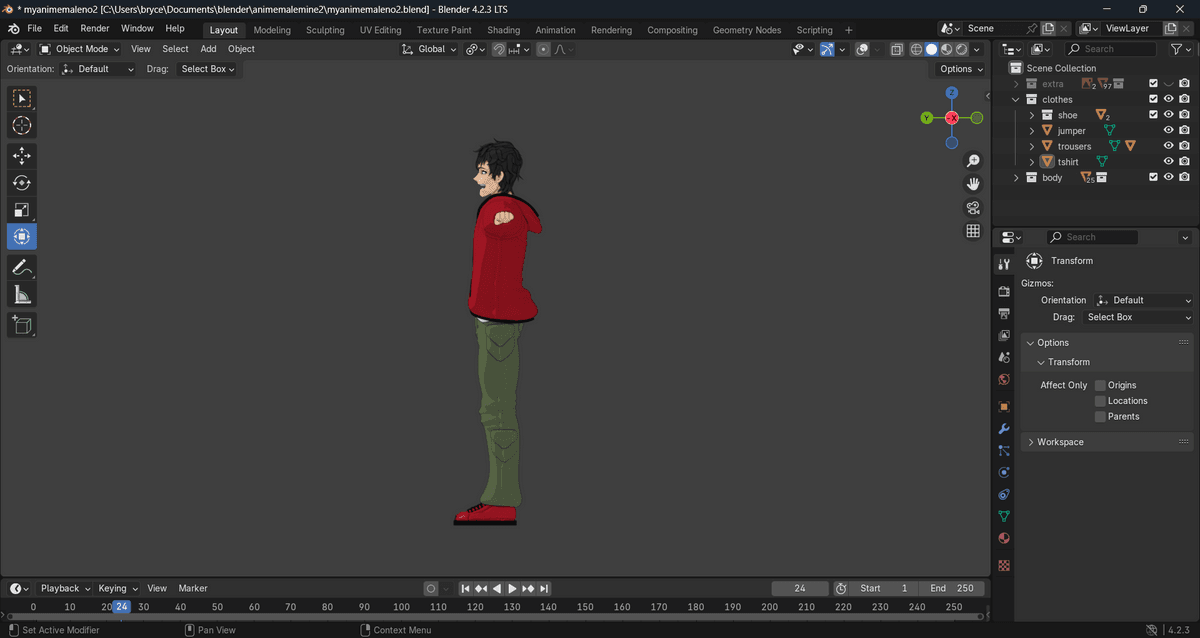Screen dimensions: 1200x638
Task: Select the Rotate tool
Action: coord(22,183)
